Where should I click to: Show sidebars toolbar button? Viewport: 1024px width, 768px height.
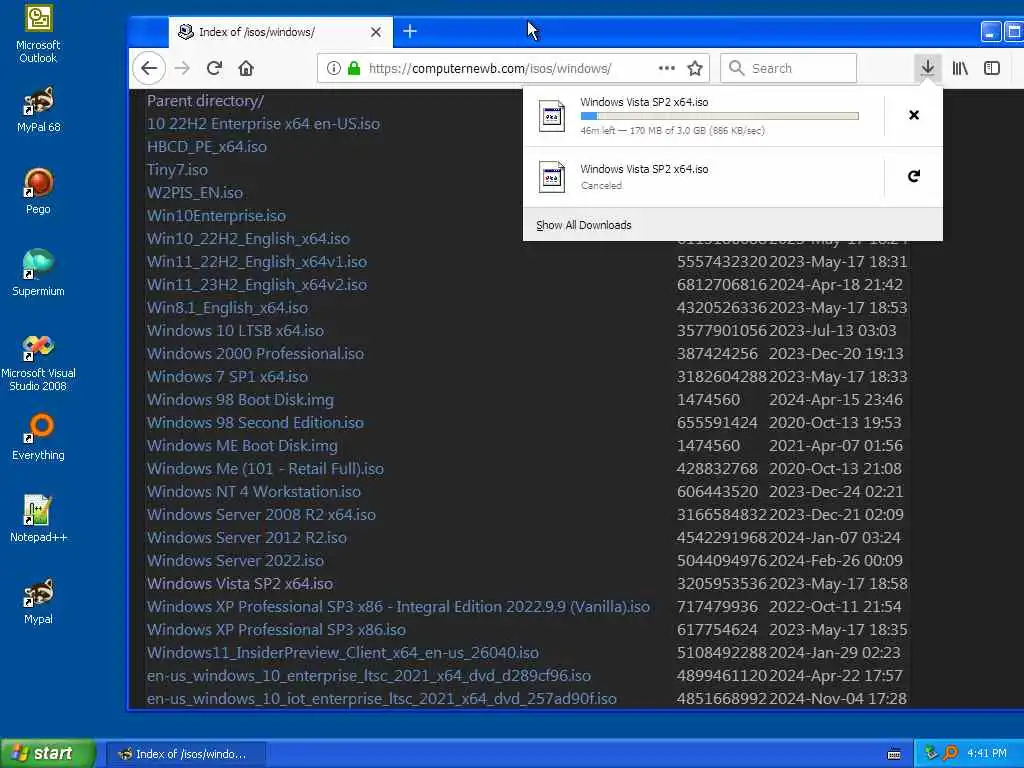[991, 68]
